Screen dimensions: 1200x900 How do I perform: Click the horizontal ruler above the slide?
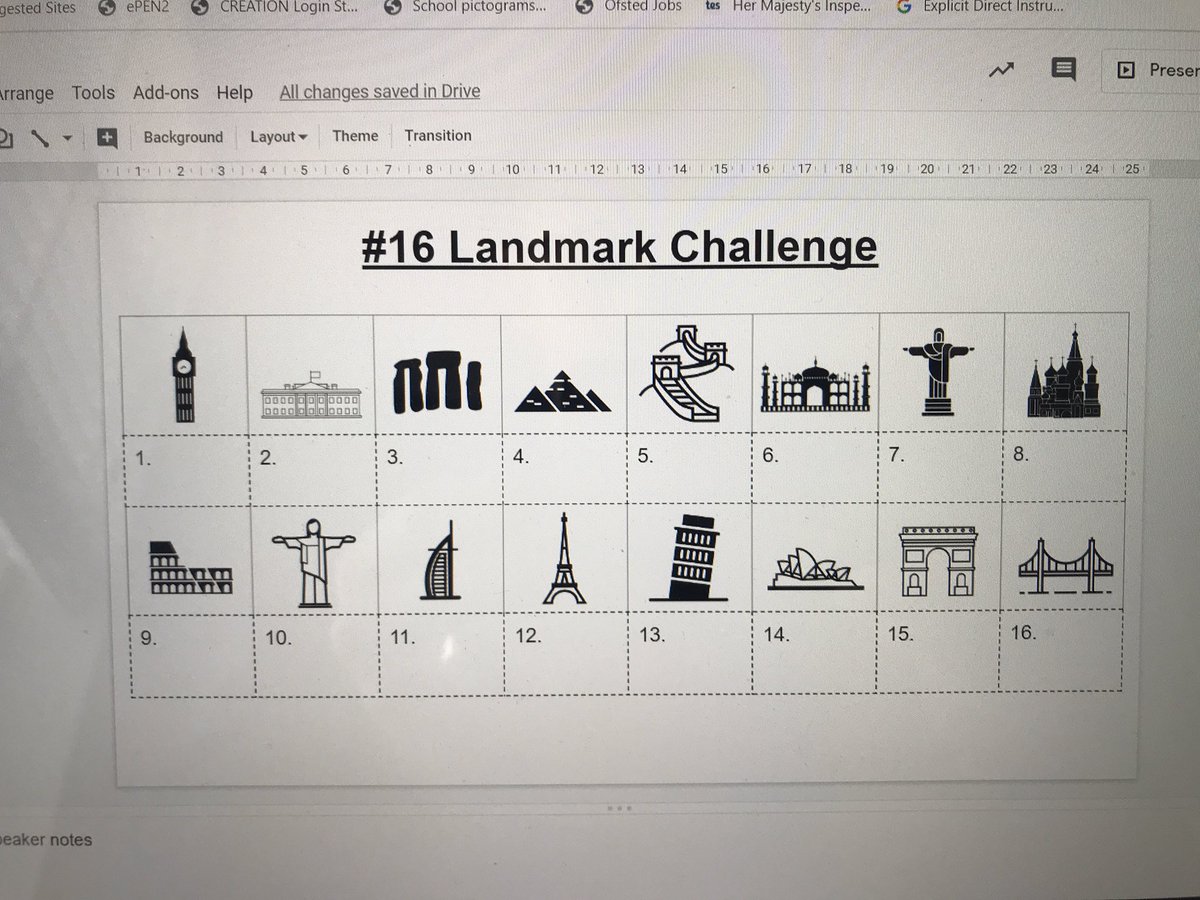tap(620, 170)
